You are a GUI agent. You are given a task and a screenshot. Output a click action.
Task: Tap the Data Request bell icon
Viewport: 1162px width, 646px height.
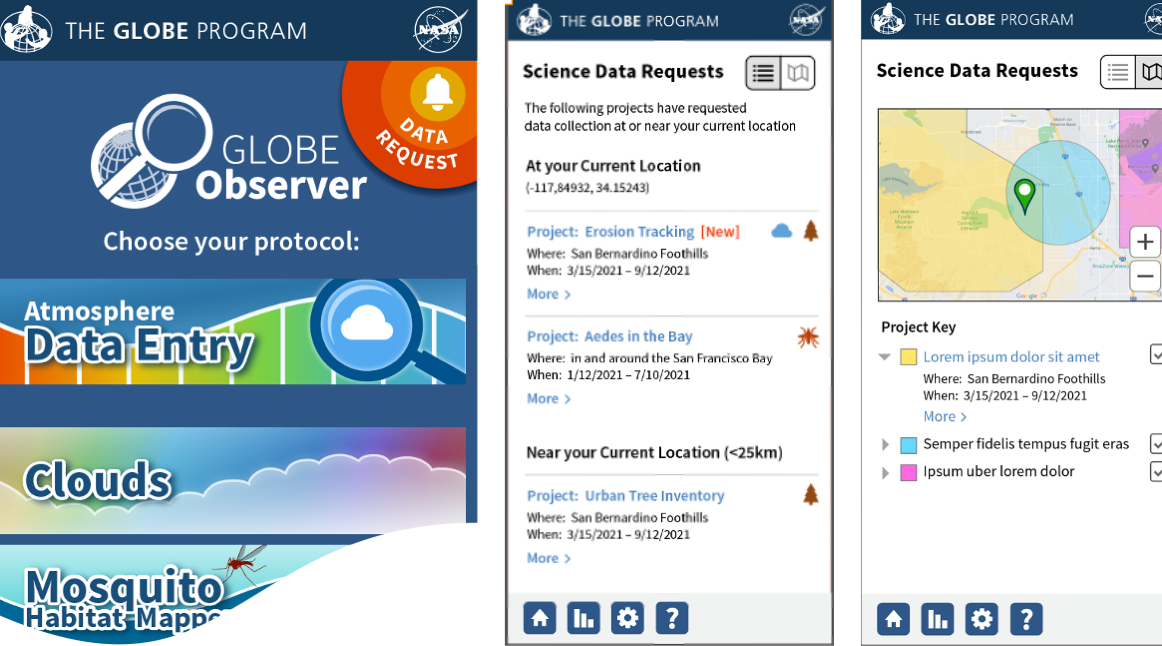coord(437,93)
